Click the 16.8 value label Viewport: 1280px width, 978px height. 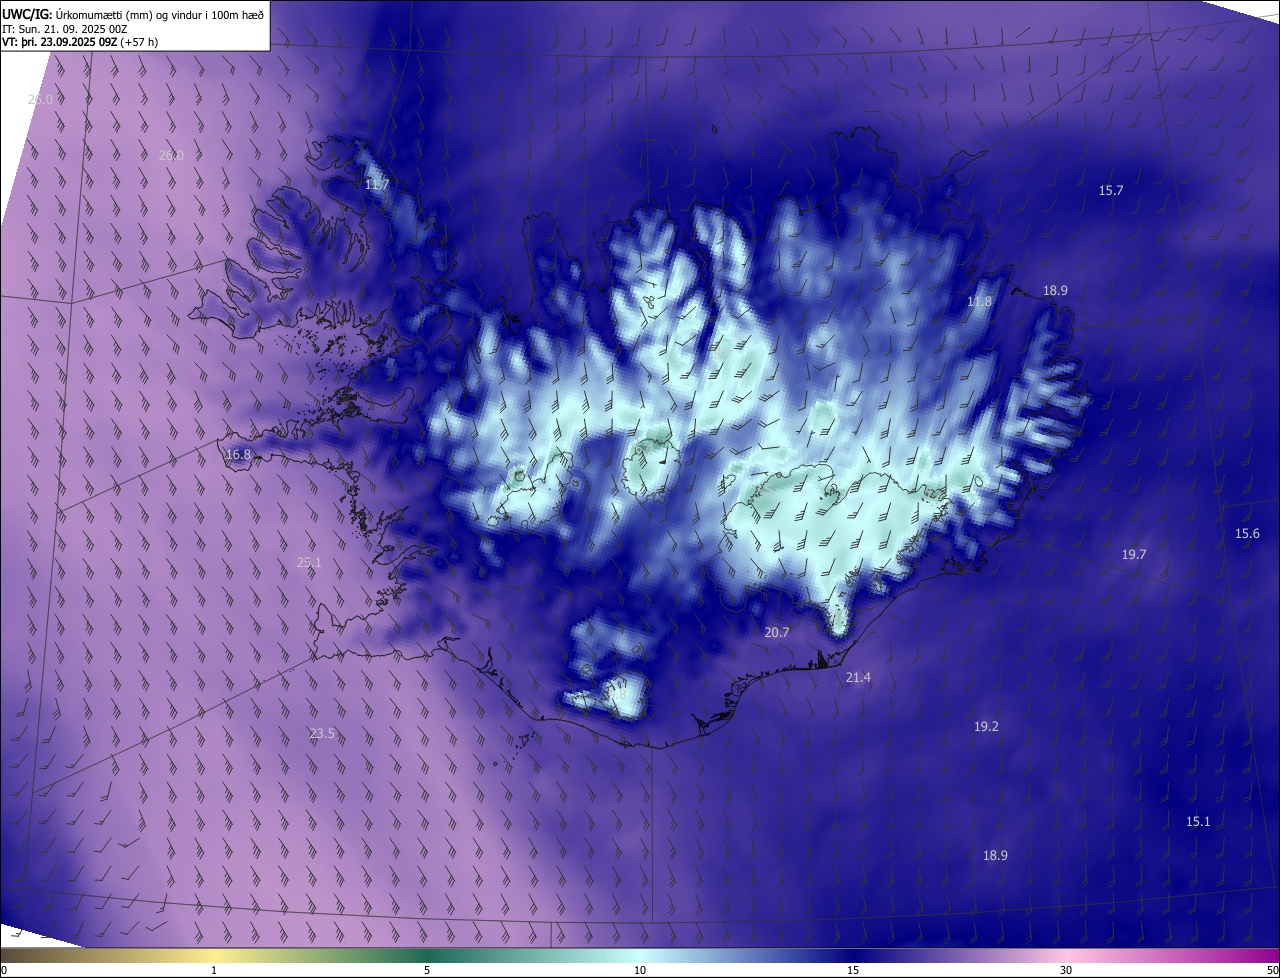[238, 454]
